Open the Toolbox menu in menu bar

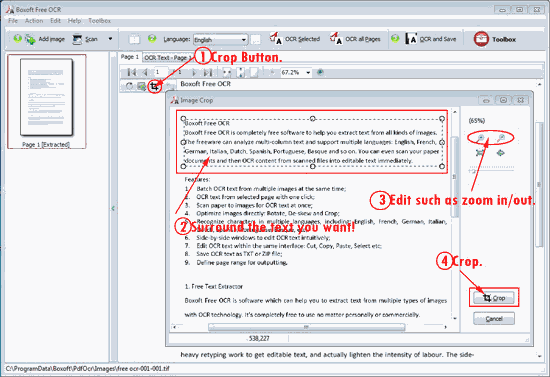pos(100,21)
